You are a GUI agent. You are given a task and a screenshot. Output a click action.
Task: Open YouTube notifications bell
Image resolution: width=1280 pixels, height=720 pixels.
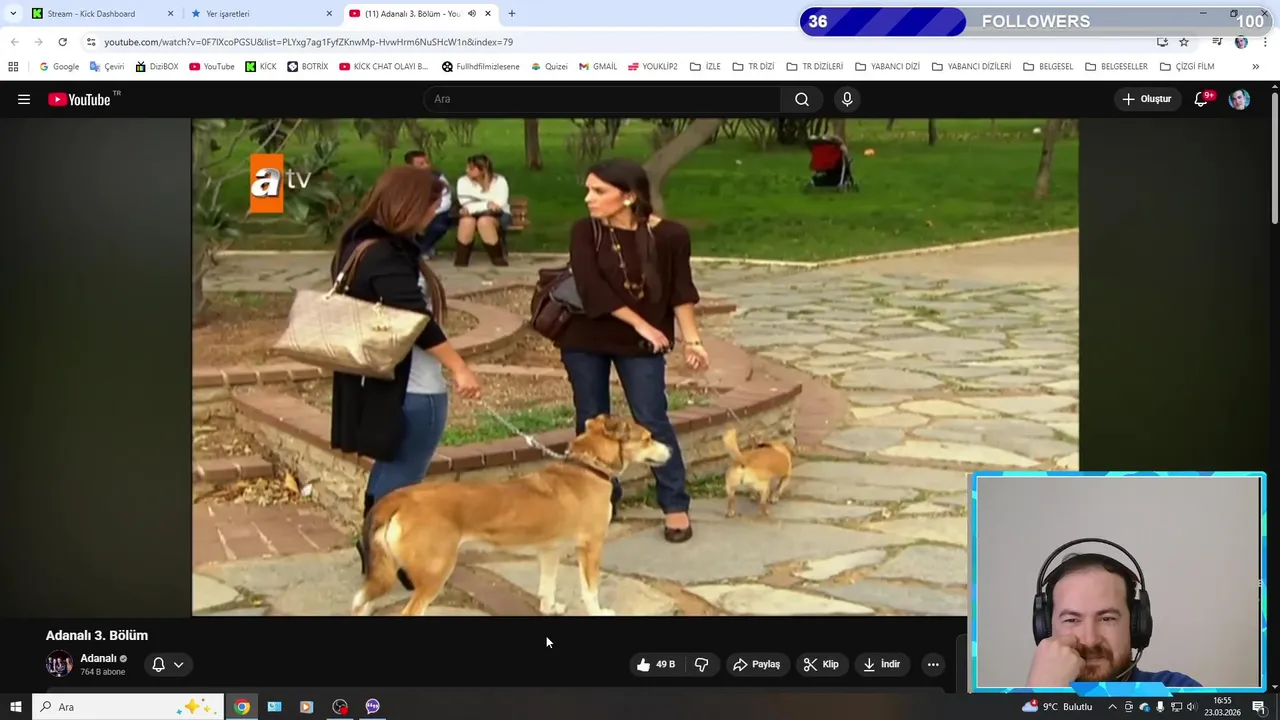pos(1202,99)
